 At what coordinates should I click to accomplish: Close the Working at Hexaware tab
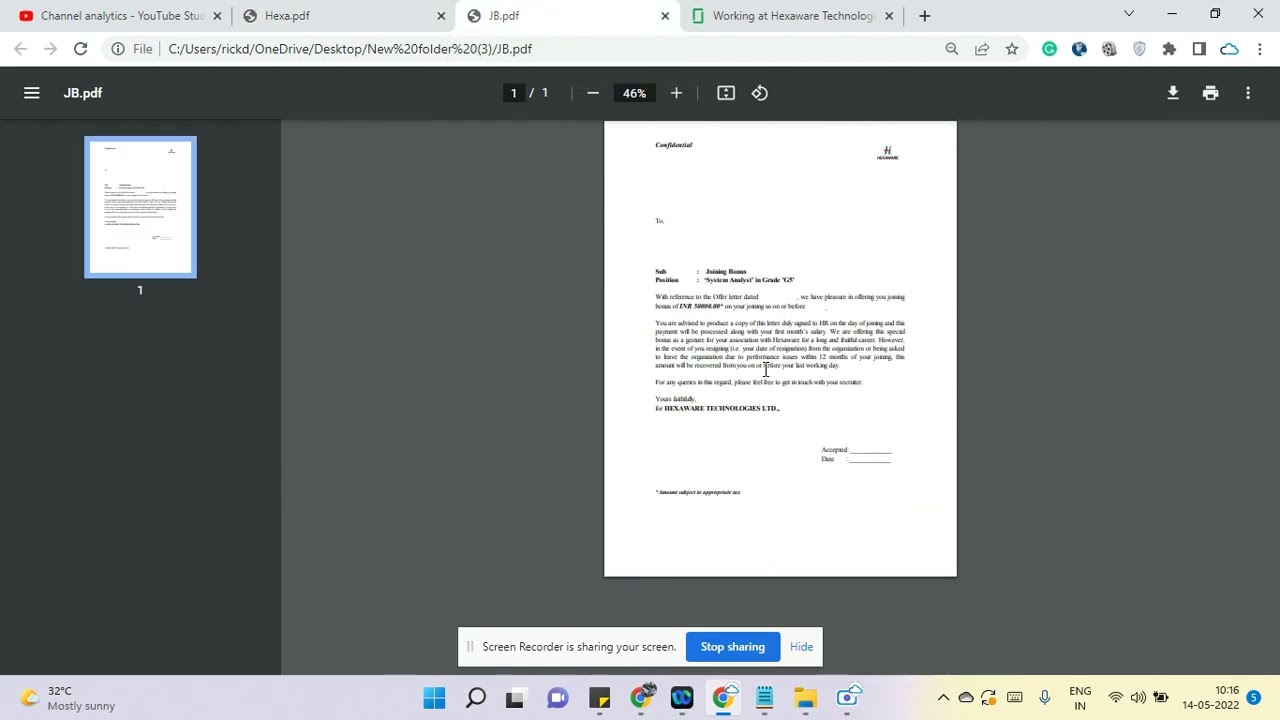pos(889,16)
